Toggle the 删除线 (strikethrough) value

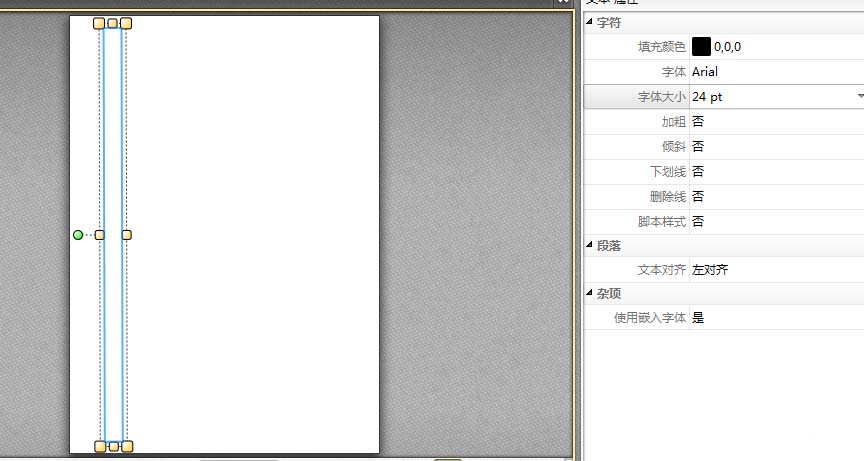698,196
